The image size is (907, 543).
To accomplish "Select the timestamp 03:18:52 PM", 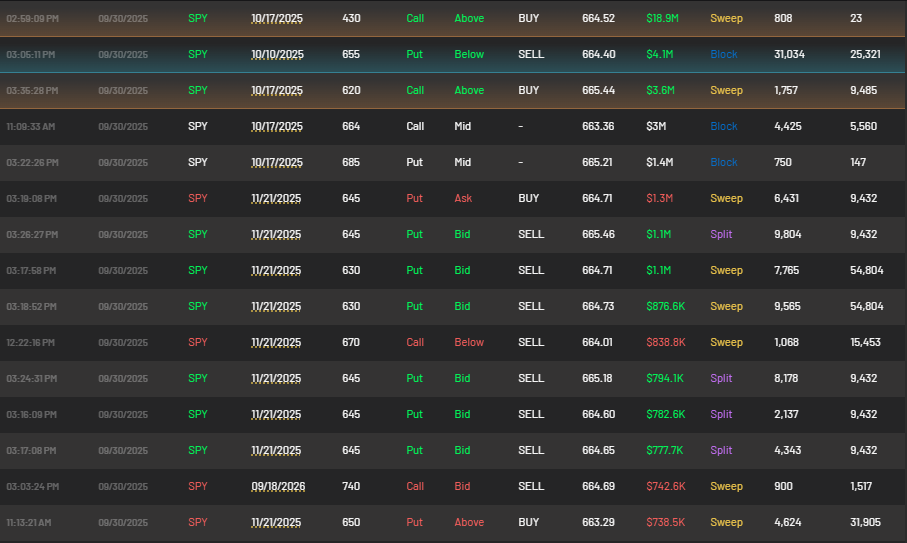I will [x=31, y=306].
